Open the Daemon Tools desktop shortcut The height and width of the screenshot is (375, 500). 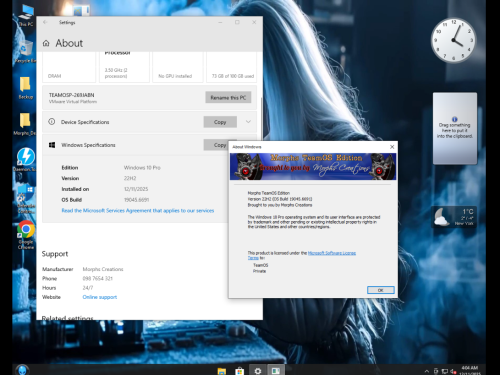[26, 159]
